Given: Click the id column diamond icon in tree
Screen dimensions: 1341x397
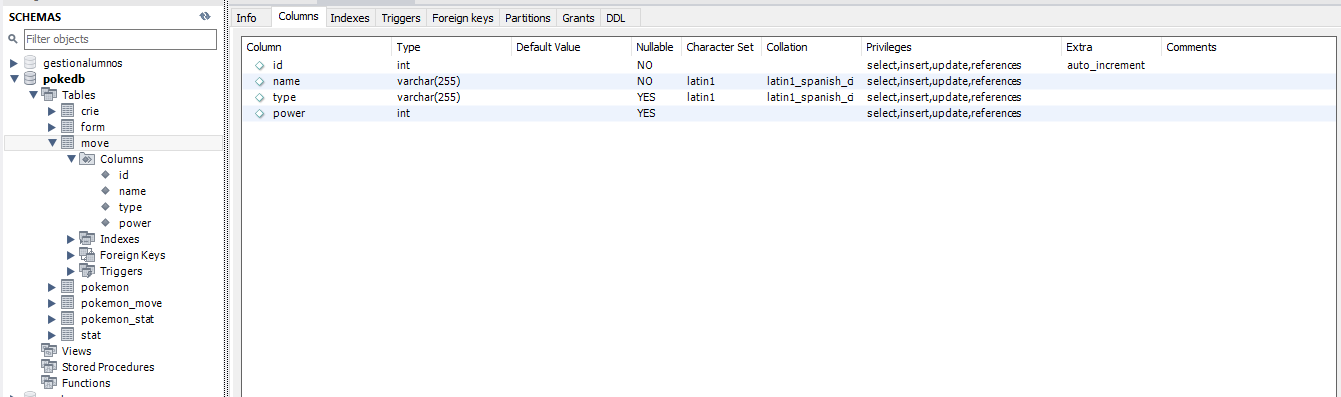Looking at the screenshot, I should click(105, 175).
